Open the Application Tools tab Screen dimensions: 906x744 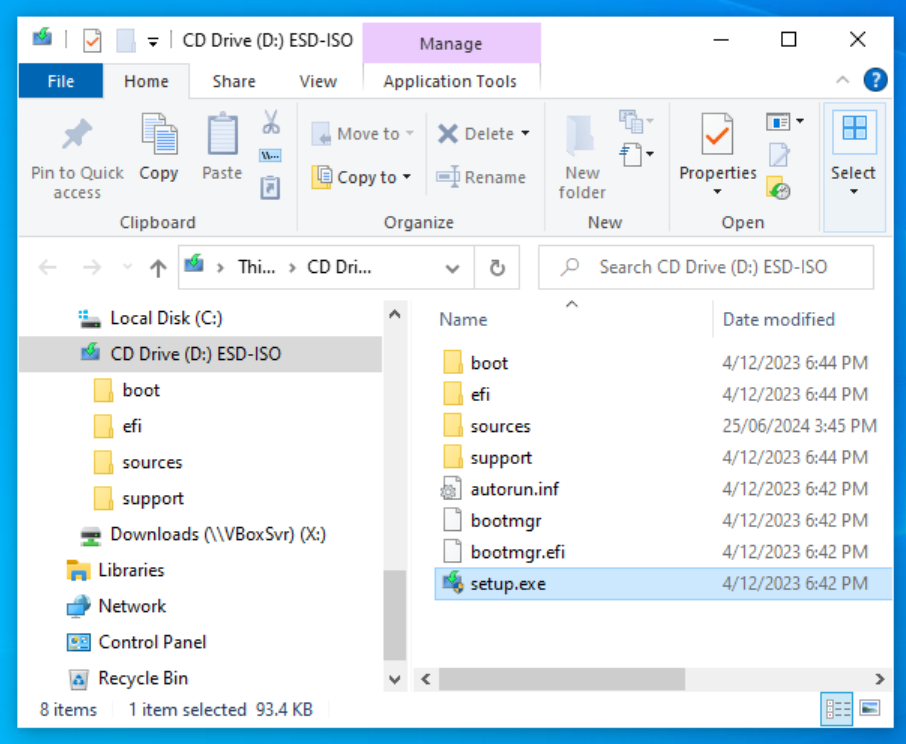[450, 81]
